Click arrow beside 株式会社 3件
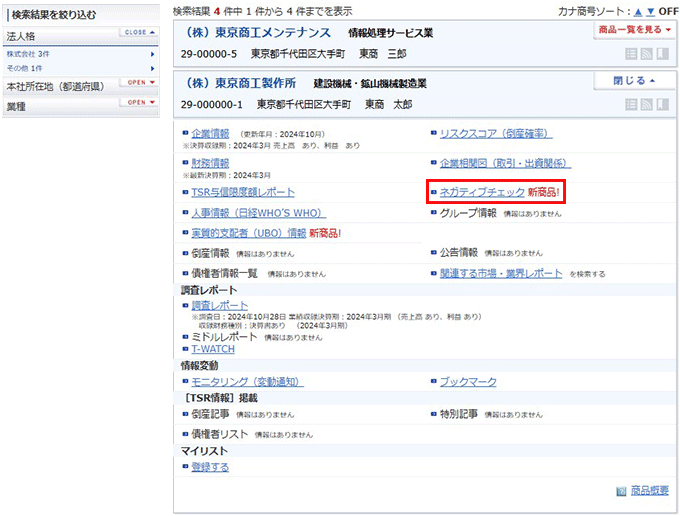This screenshot has width=680, height=516. pyautogui.click(x=152, y=54)
